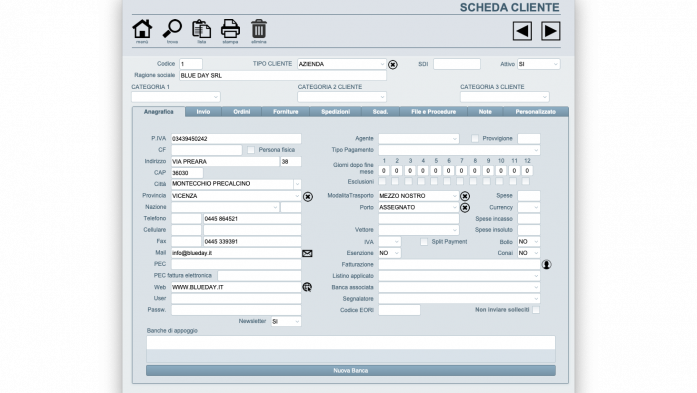
Task: Check Esclusioni box for month 6
Action: (447, 181)
